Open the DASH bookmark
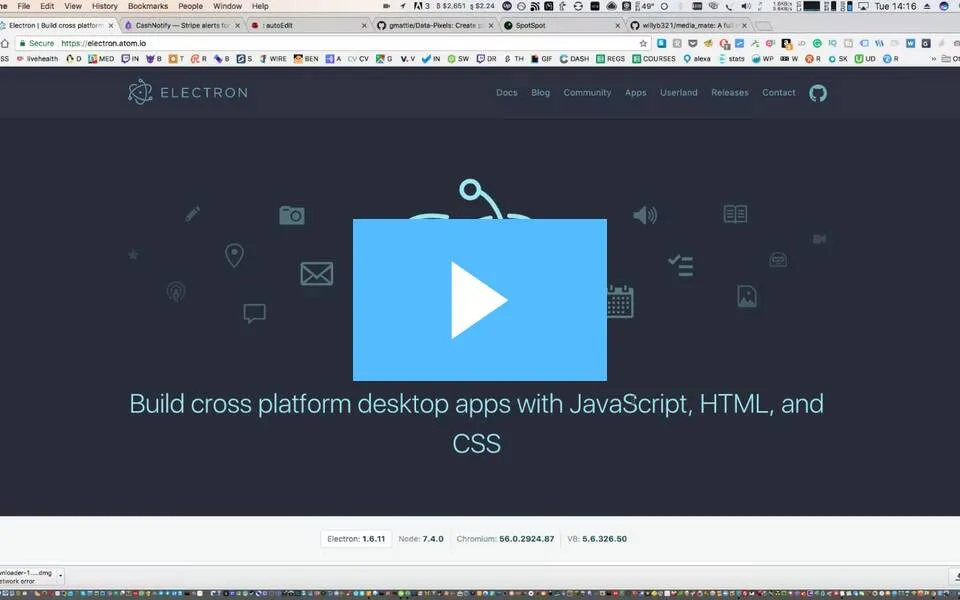Screen dimensions: 960x600 (x=574, y=59)
